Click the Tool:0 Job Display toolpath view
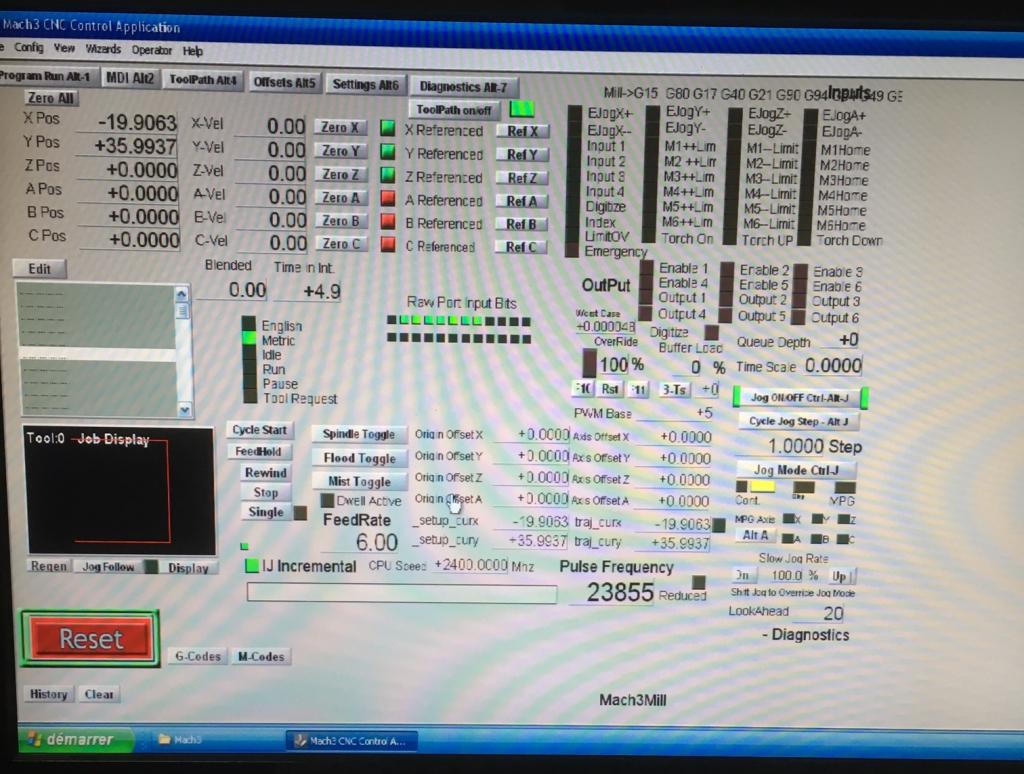The height and width of the screenshot is (774, 1024). 120,491
